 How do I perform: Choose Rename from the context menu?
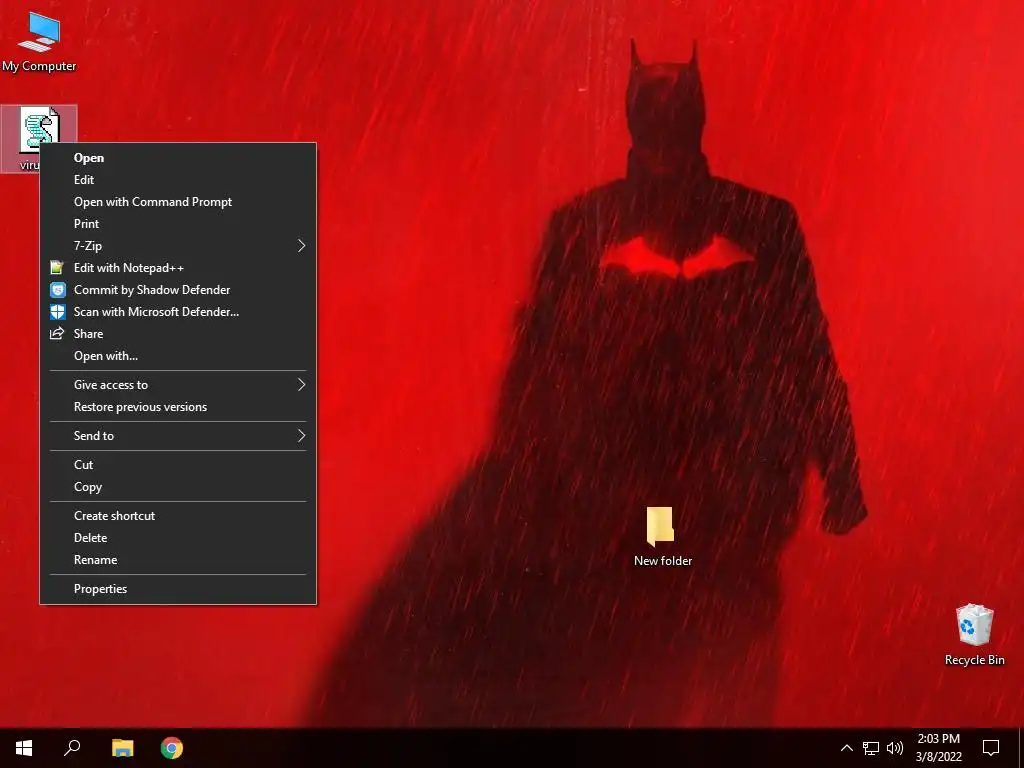[178, 560]
